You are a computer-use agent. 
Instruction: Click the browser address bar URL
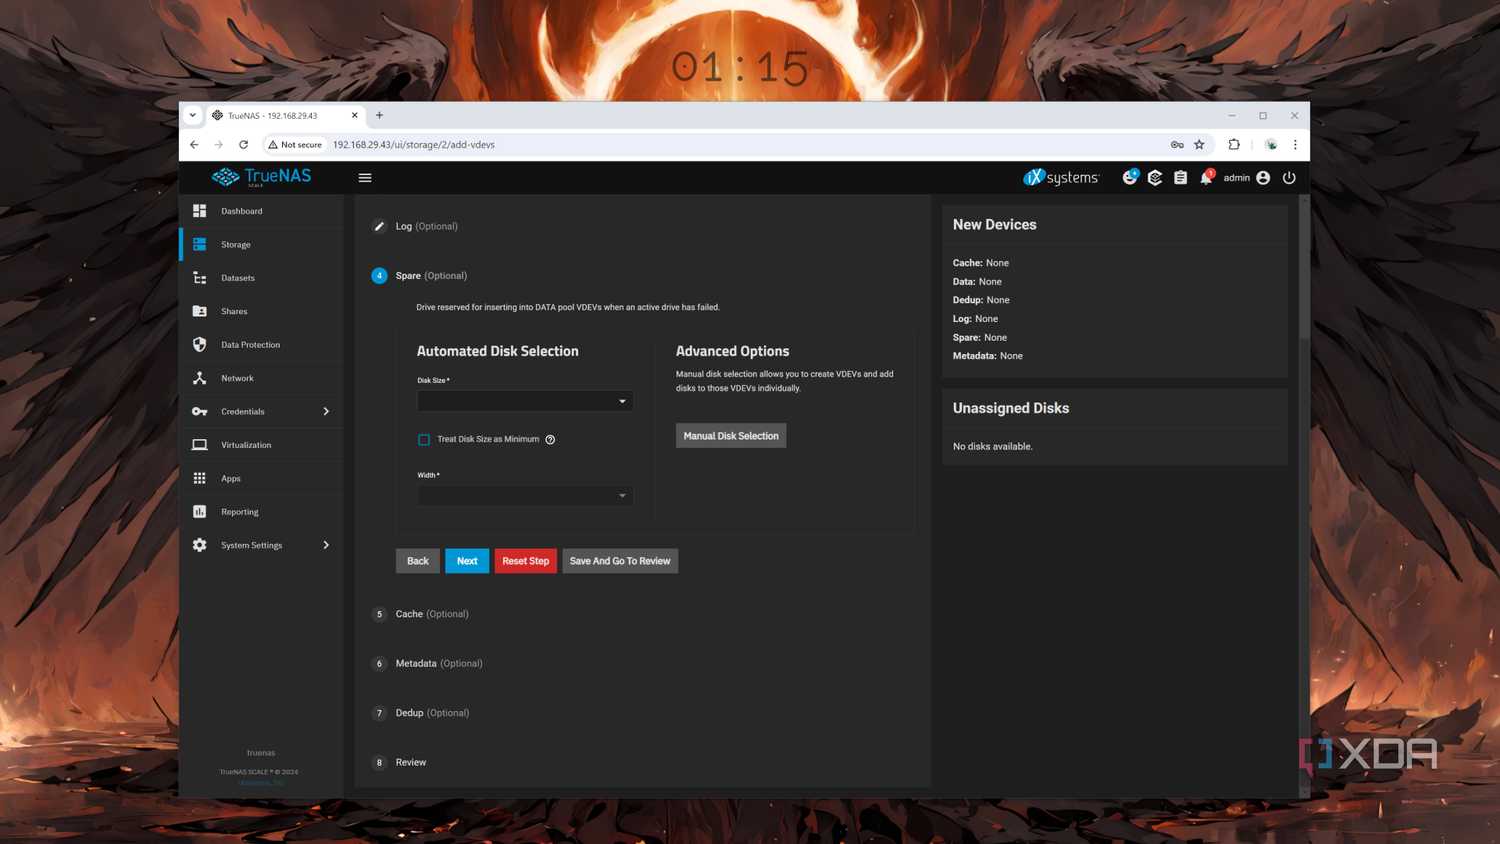pos(414,145)
